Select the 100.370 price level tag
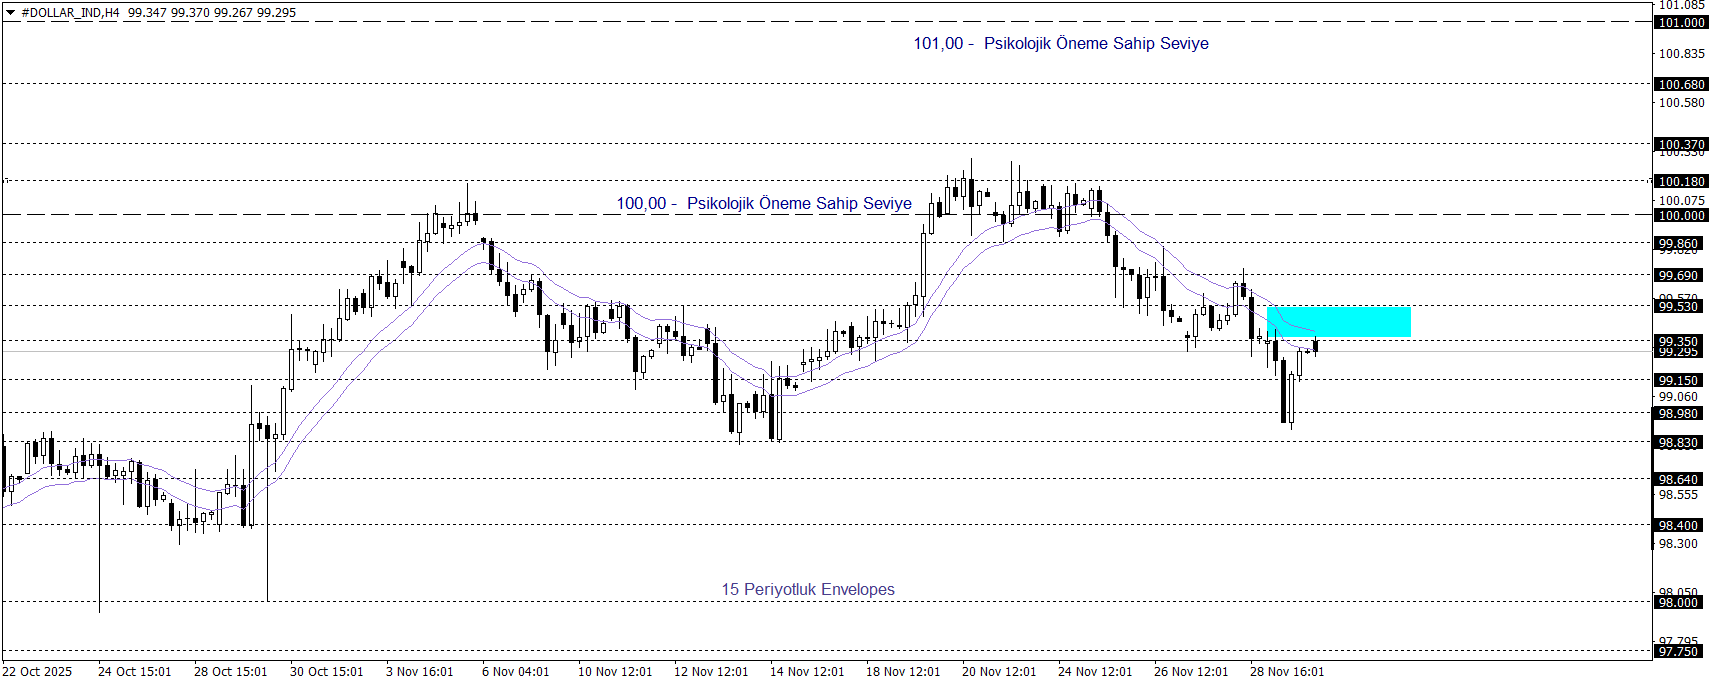Image resolution: width=1709 pixels, height=684 pixels. coord(1681,144)
